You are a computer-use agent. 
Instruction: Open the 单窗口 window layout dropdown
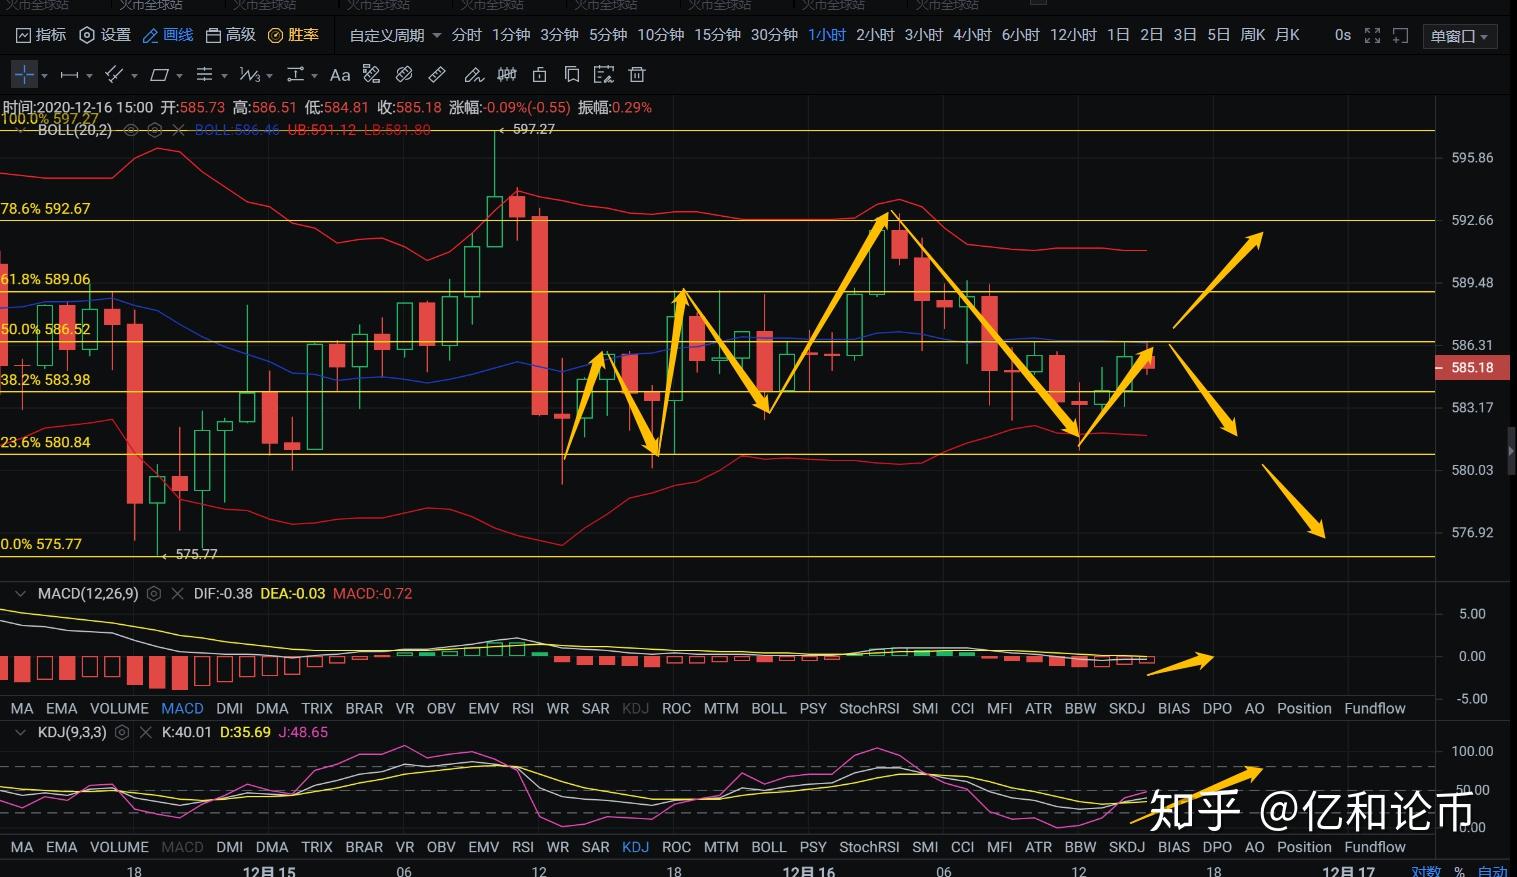[x=1458, y=36]
